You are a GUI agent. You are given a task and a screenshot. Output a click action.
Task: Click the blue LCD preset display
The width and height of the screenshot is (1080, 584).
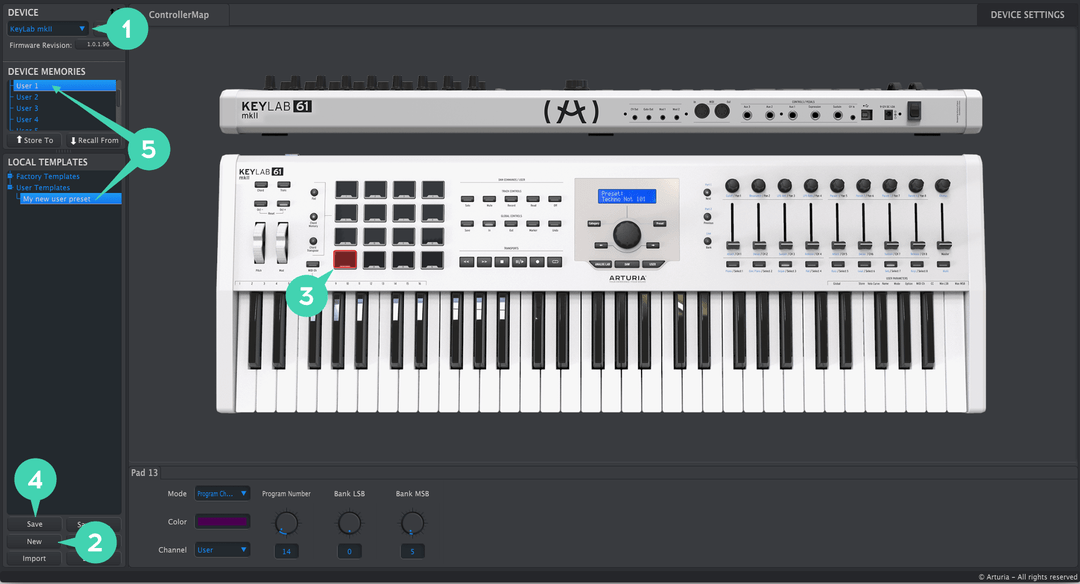coord(626,196)
